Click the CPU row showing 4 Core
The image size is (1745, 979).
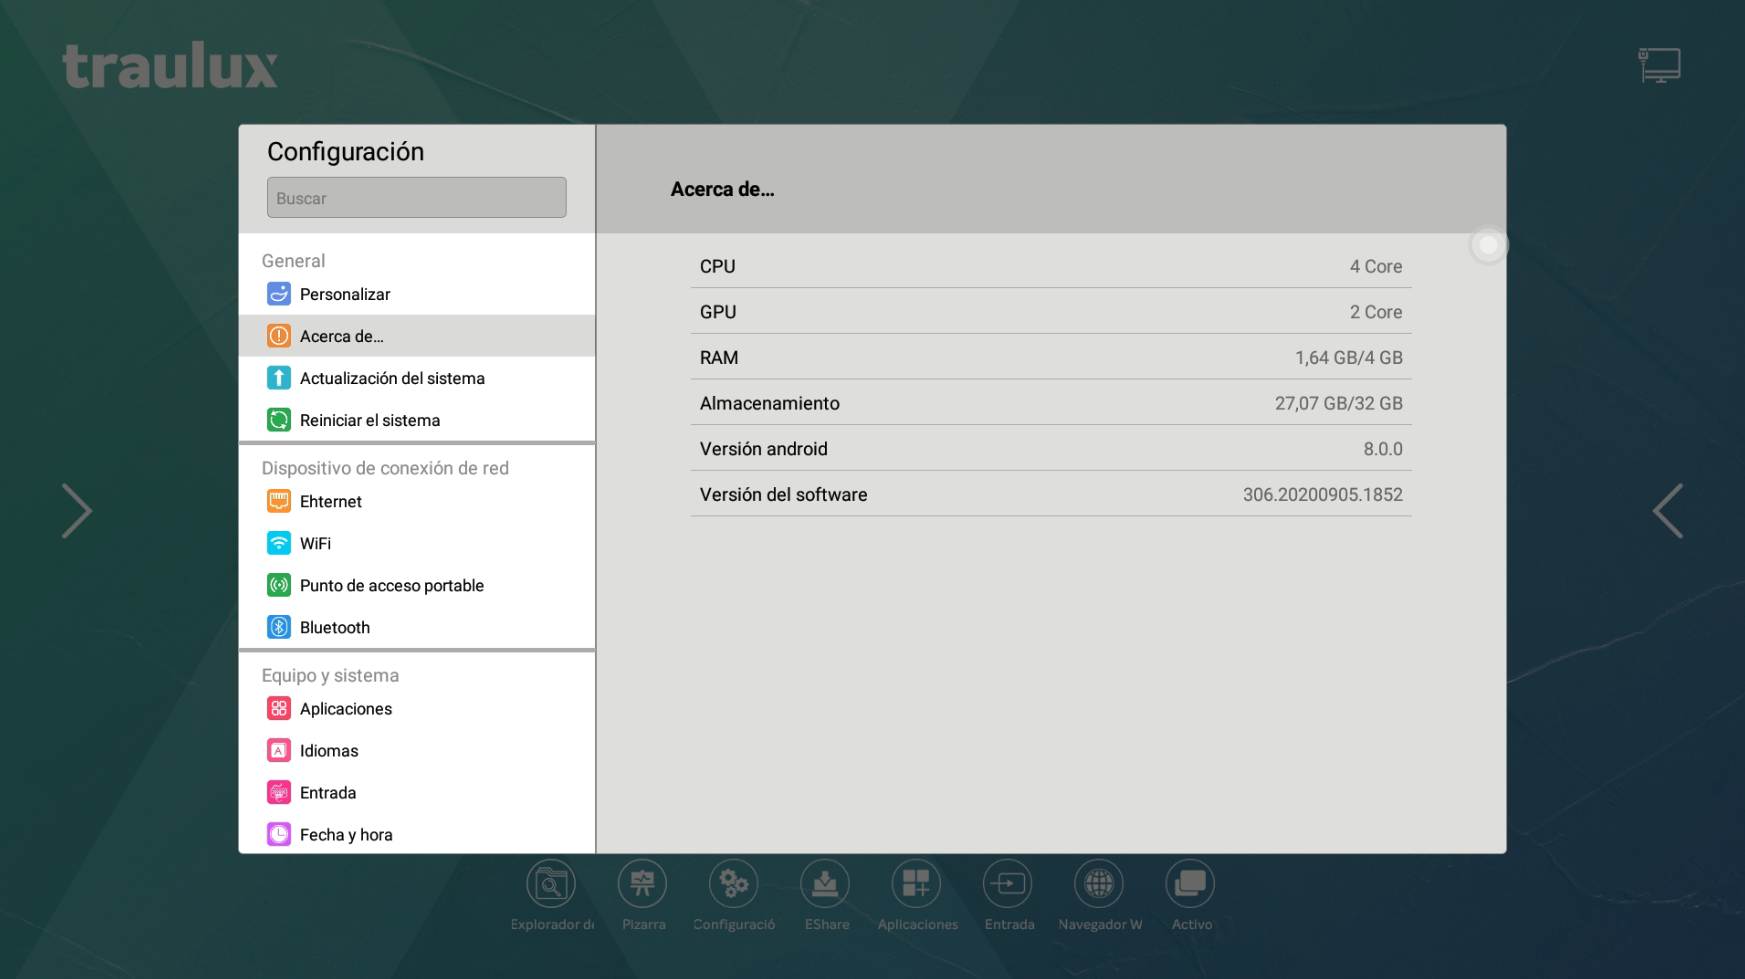click(x=1051, y=266)
